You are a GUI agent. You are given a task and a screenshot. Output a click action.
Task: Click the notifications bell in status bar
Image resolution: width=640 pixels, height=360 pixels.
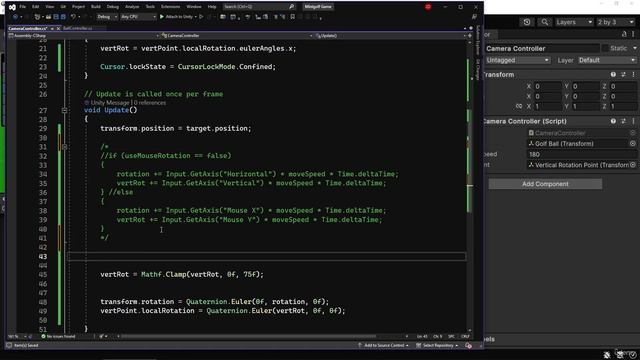pyautogui.click(x=469, y=346)
